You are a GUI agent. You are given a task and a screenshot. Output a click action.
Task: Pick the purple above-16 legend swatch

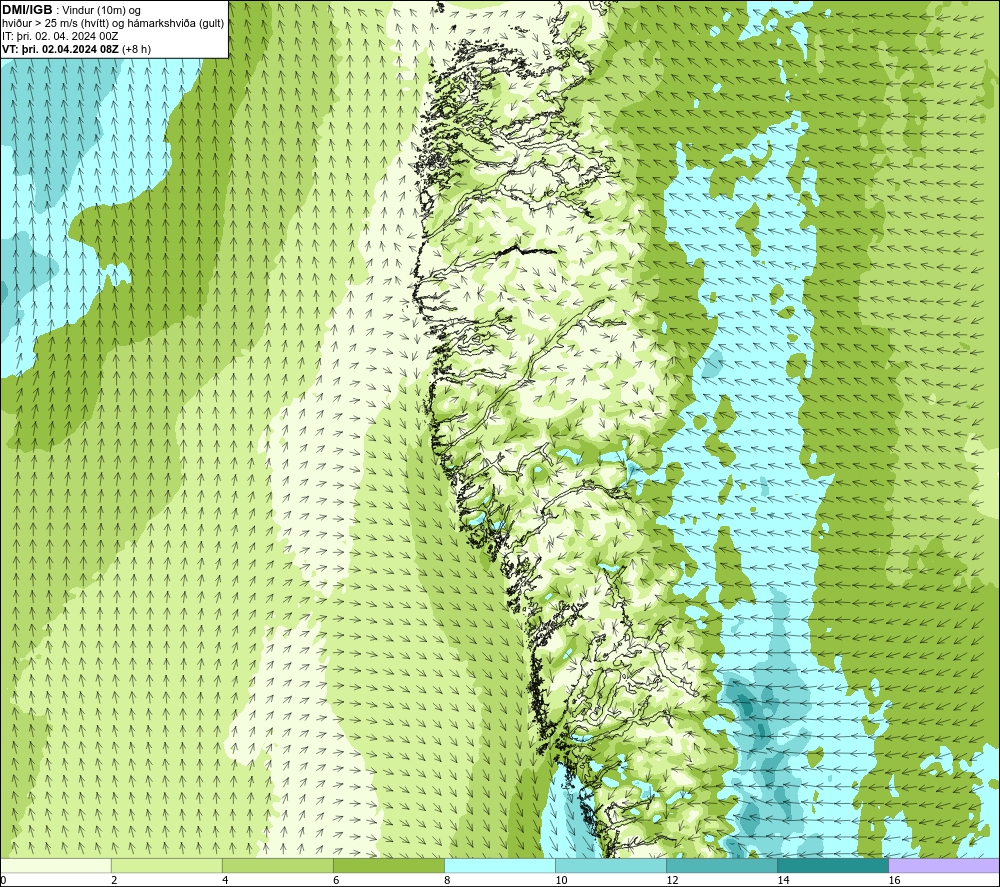[x=944, y=865]
